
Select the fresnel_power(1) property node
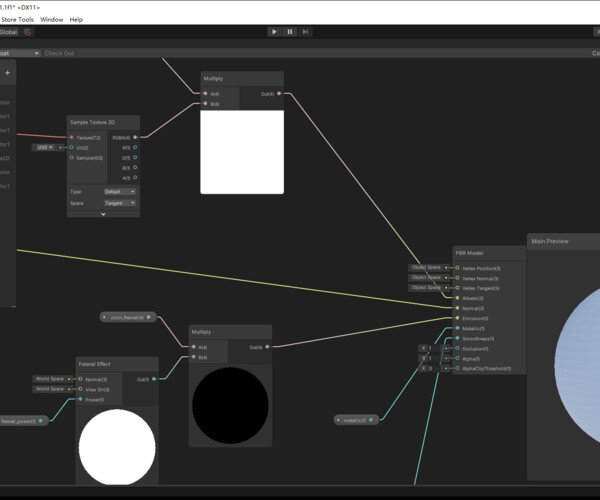23,421
